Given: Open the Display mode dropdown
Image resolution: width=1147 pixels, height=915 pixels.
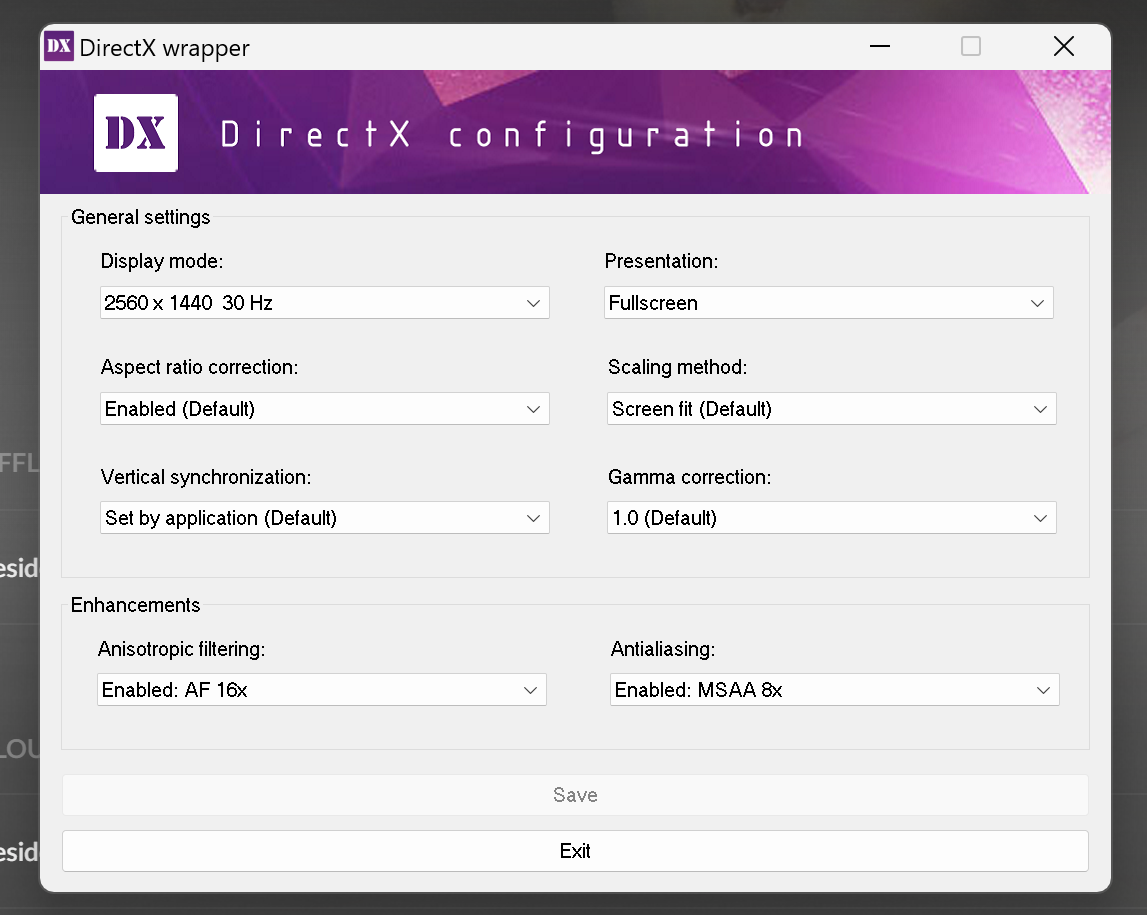Looking at the screenshot, I should coord(324,303).
